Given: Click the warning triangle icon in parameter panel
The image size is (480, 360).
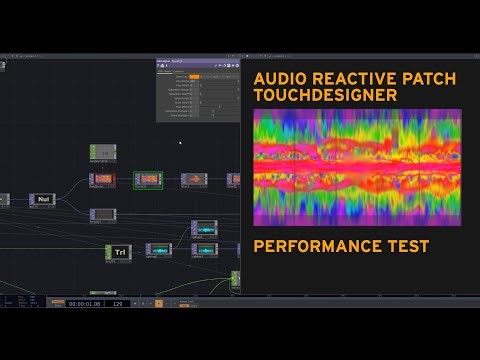Looking at the screenshot, I should (x=162, y=65).
